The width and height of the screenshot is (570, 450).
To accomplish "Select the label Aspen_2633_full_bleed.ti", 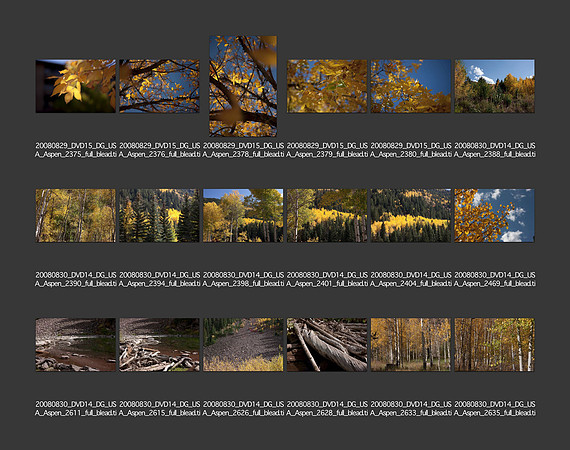I will (x=410, y=408).
